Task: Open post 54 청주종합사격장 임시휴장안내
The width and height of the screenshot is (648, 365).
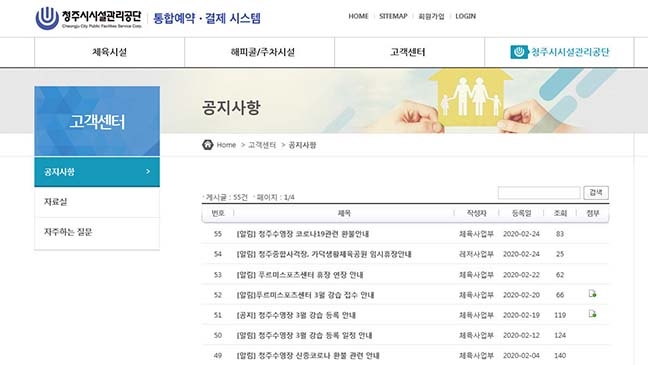Action: 324,254
